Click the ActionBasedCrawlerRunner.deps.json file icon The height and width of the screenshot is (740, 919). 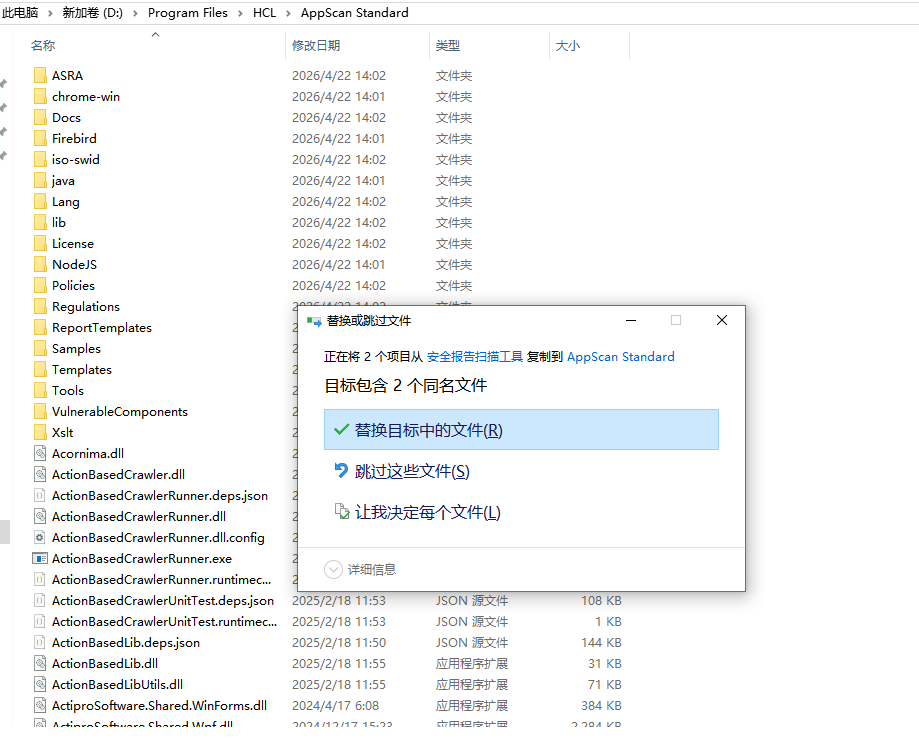tap(40, 496)
